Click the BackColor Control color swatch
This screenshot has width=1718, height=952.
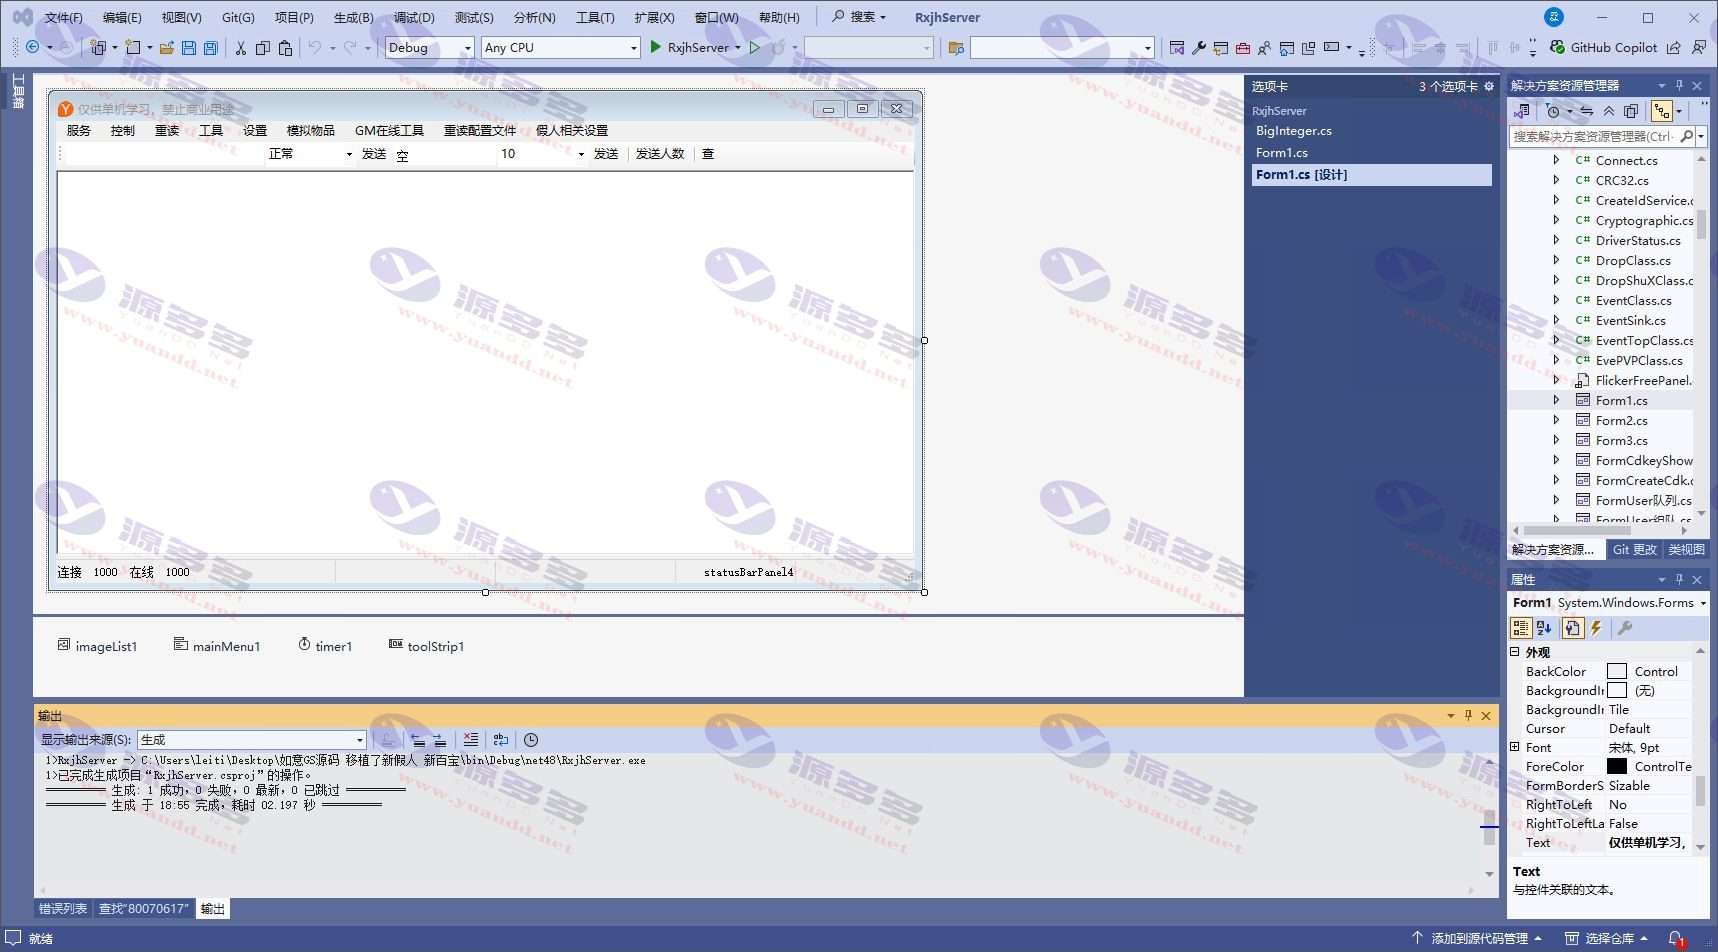click(1616, 671)
